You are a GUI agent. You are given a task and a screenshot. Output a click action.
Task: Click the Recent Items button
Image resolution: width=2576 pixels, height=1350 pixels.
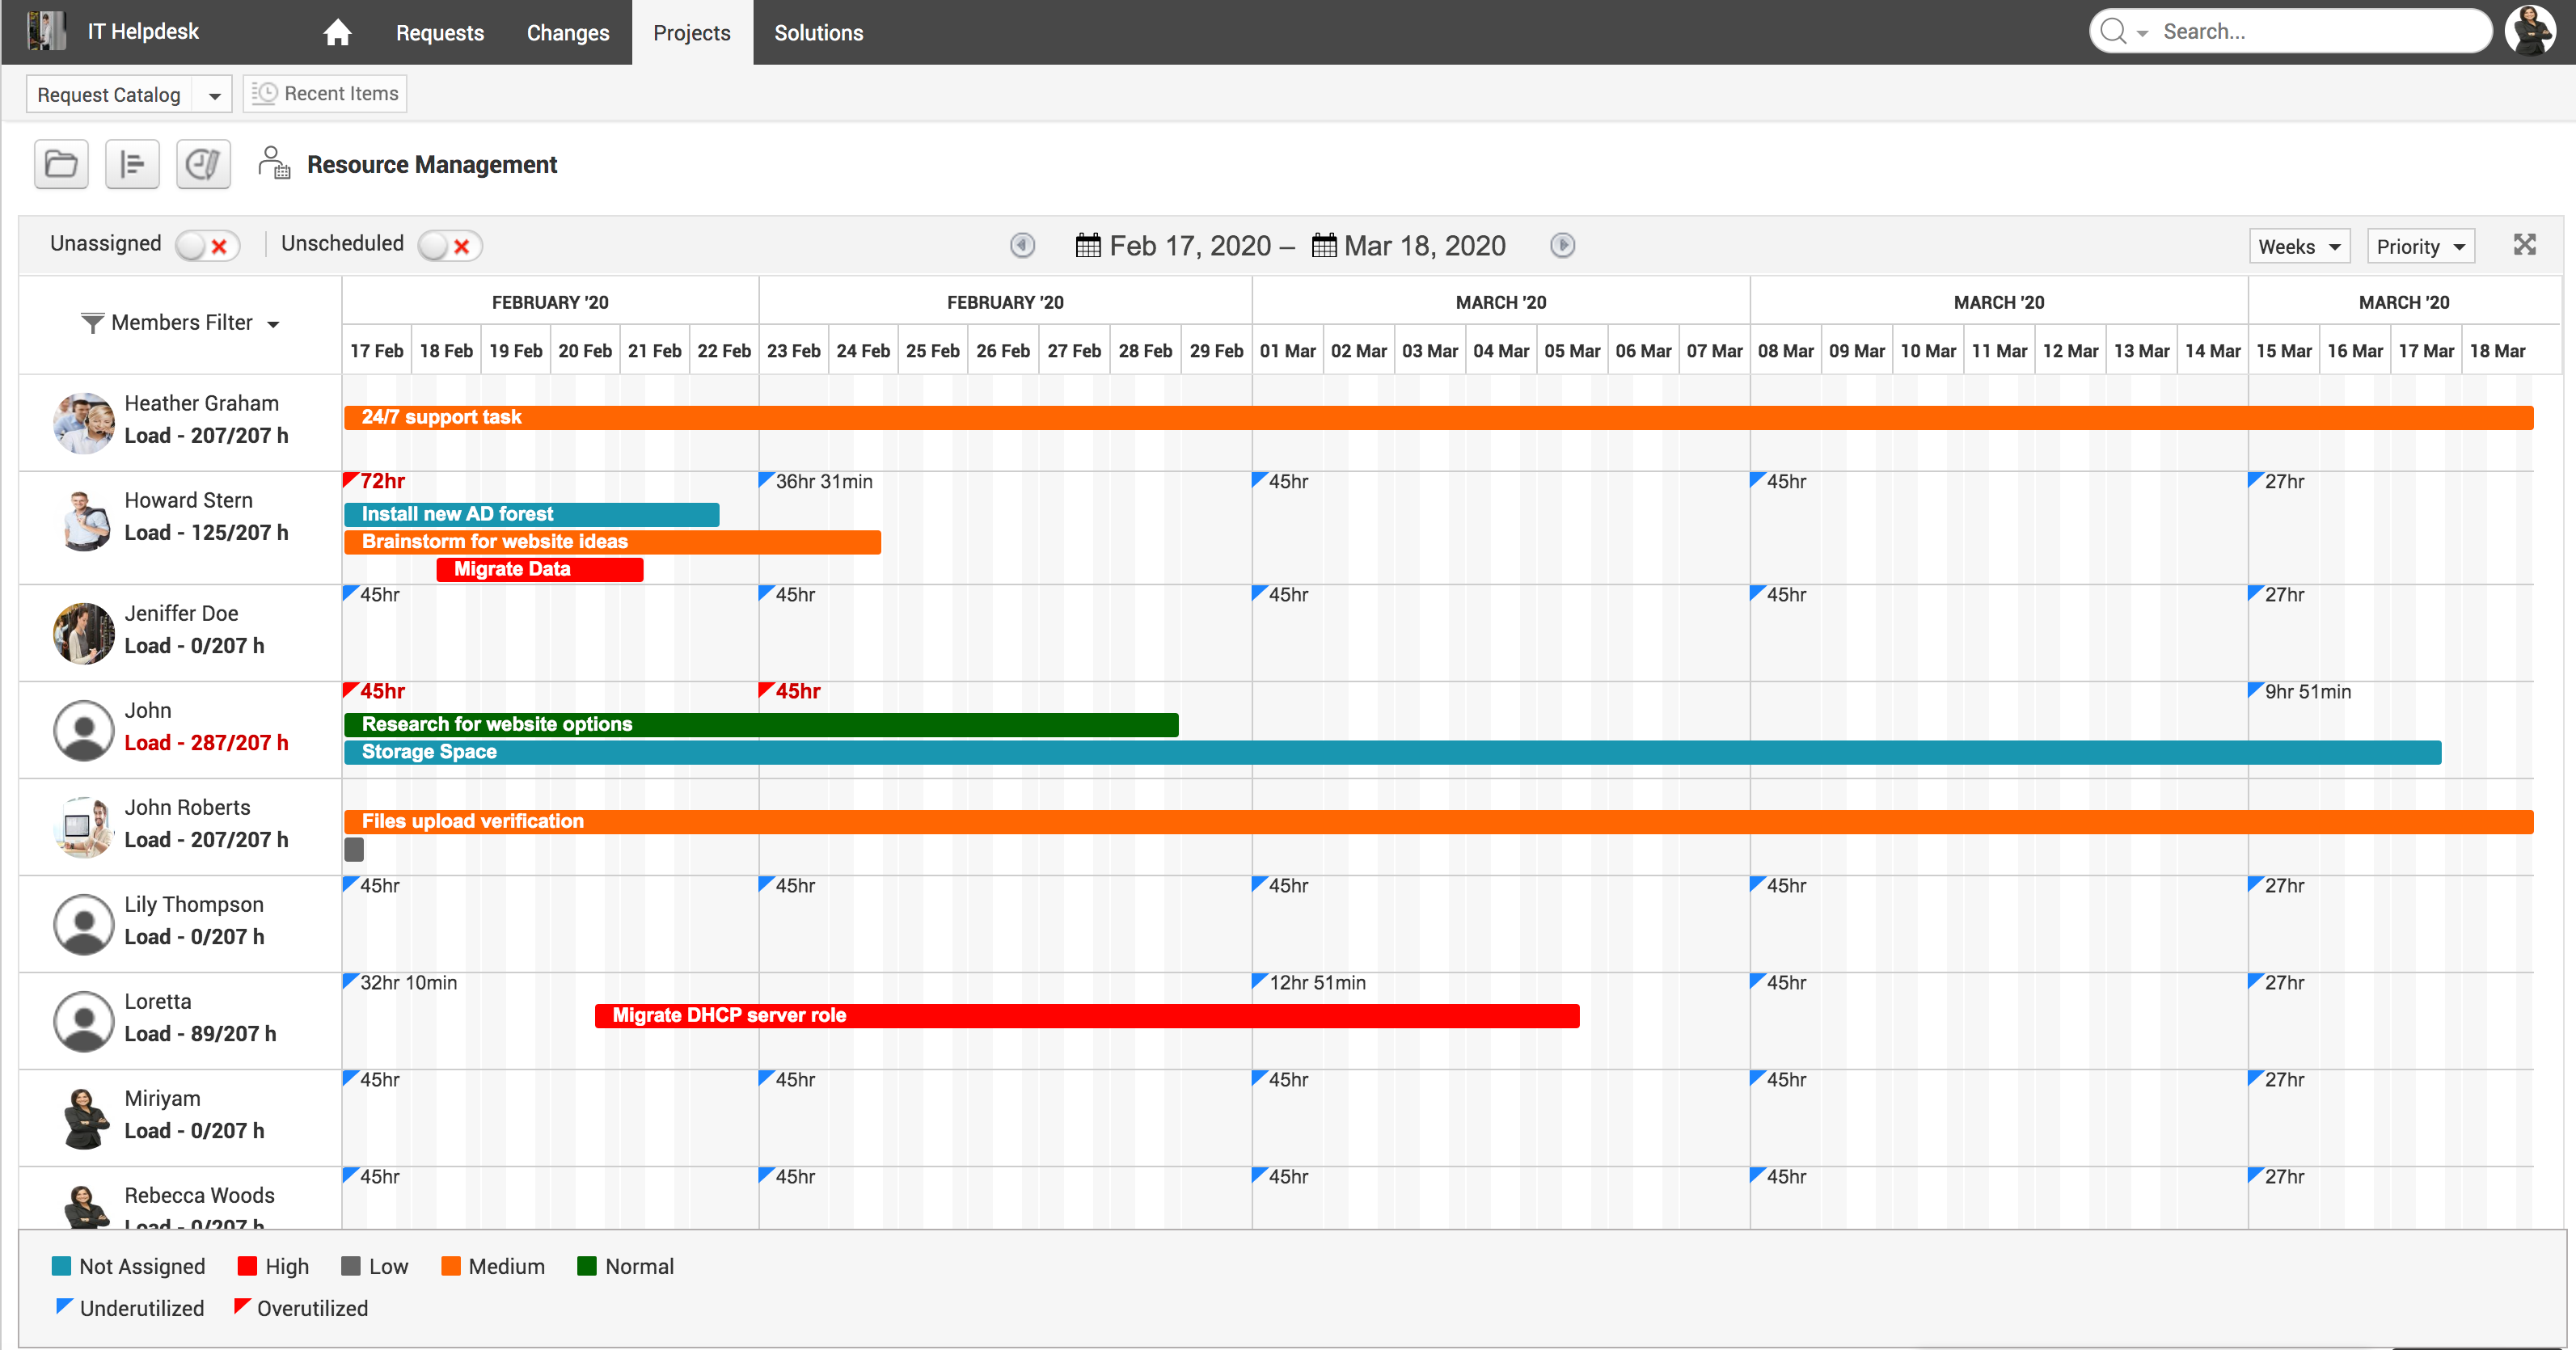tap(325, 94)
